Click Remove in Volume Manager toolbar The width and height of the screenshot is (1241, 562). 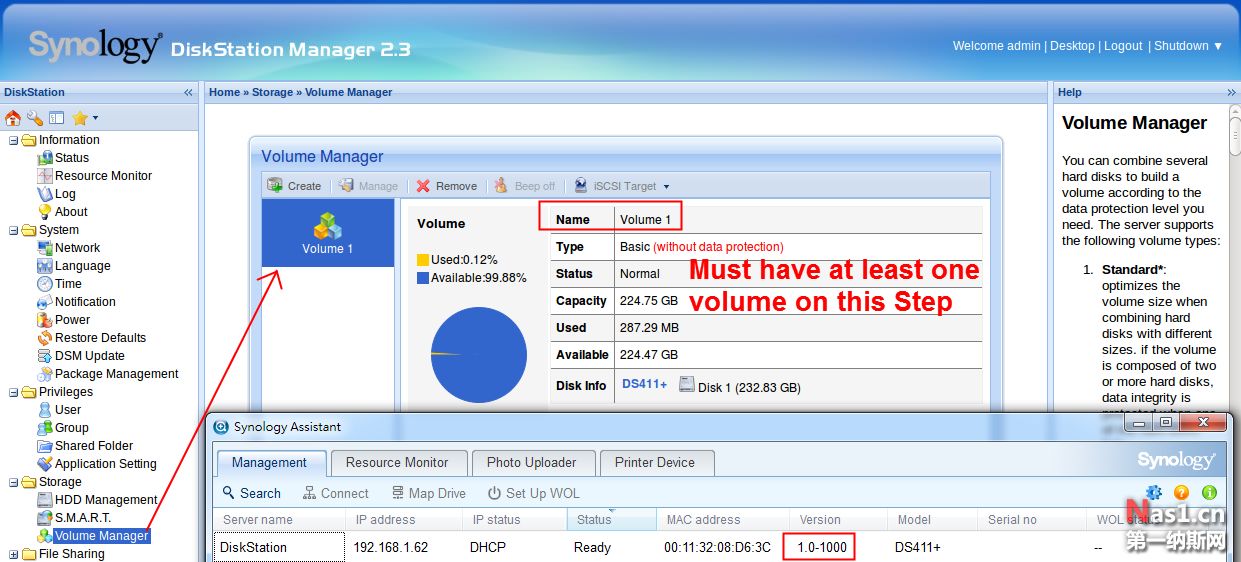pos(447,186)
